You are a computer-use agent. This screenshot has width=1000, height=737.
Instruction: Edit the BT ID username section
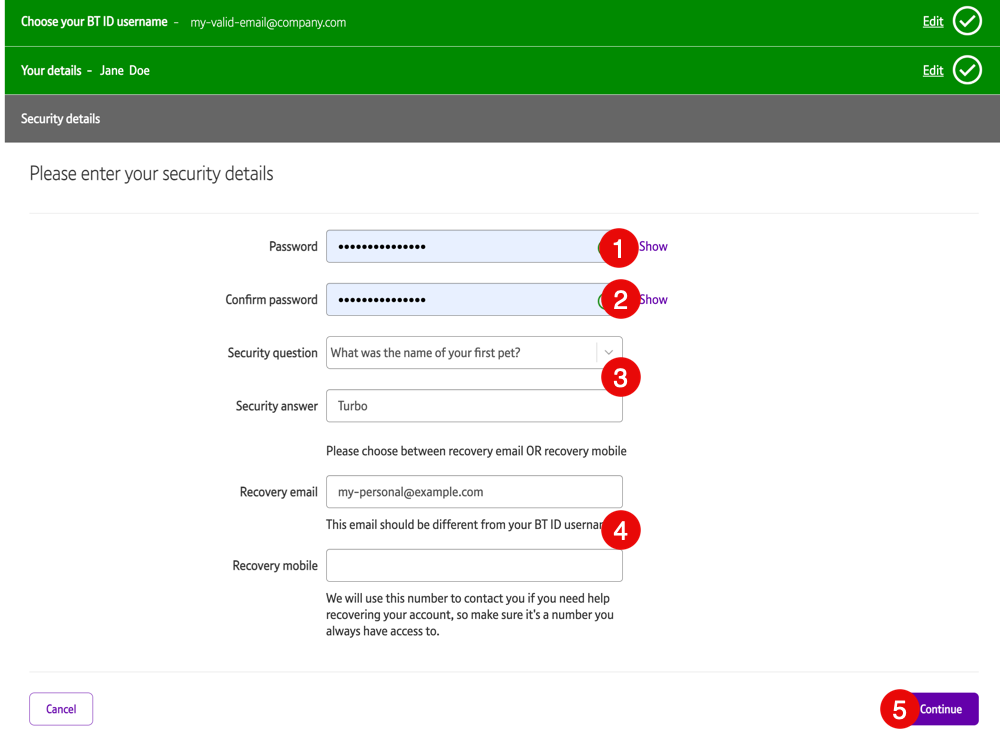click(932, 22)
